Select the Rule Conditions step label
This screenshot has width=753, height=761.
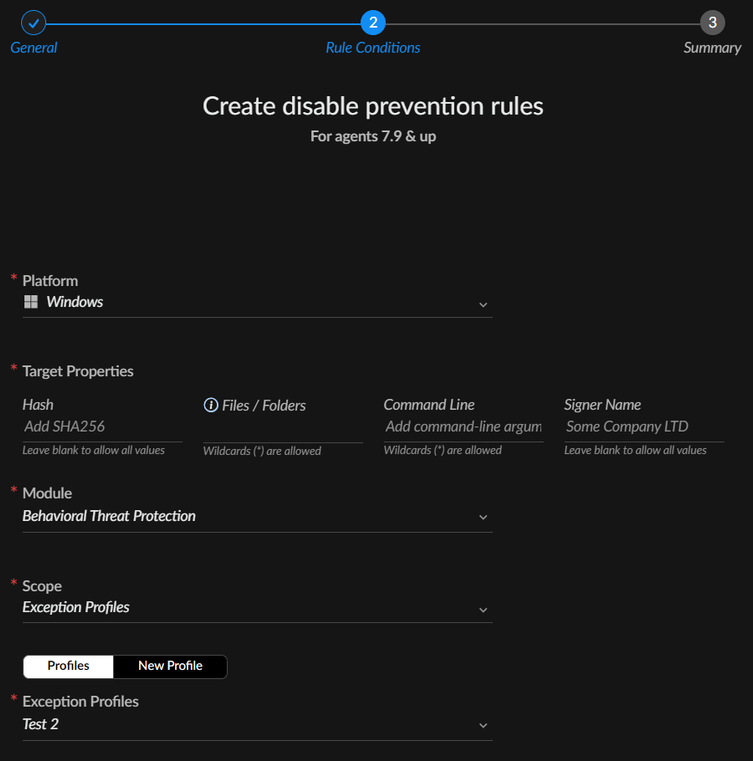coord(373,48)
